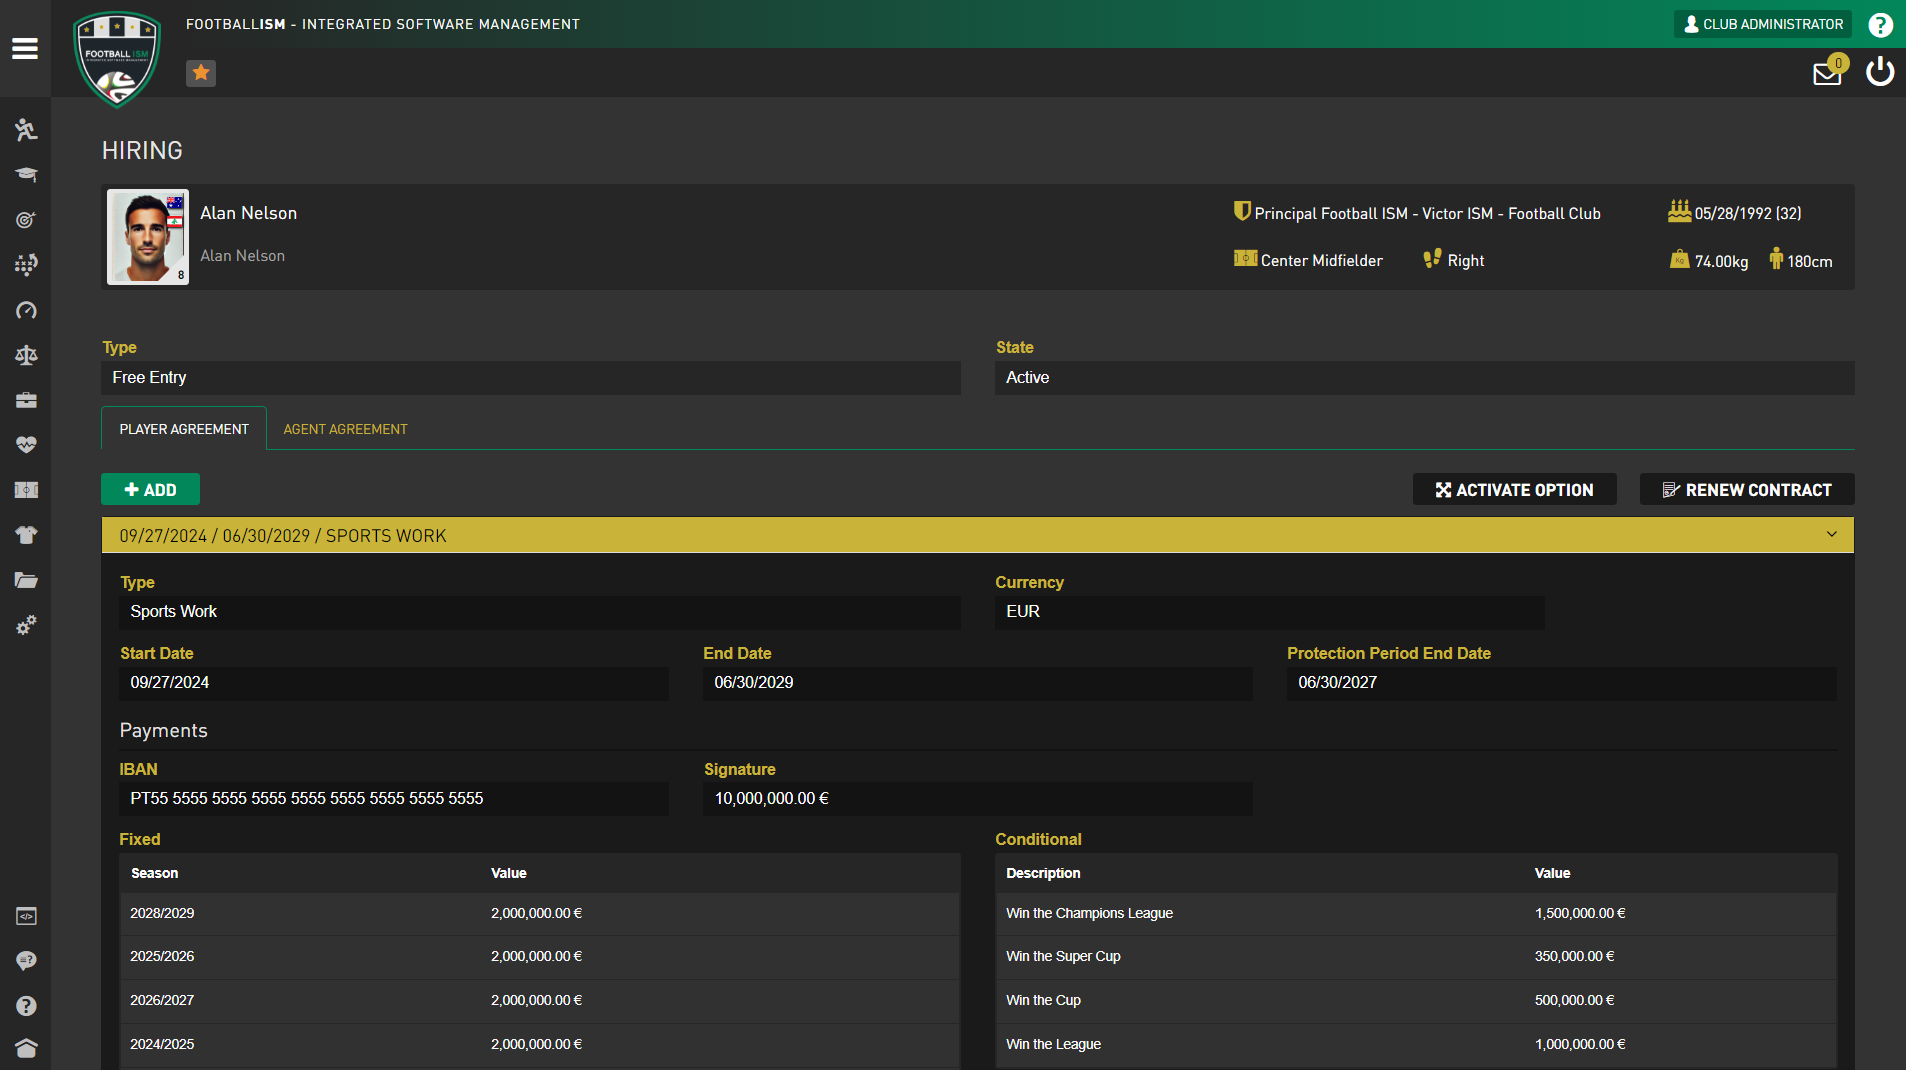Select the Win the Cup row

(1416, 1000)
